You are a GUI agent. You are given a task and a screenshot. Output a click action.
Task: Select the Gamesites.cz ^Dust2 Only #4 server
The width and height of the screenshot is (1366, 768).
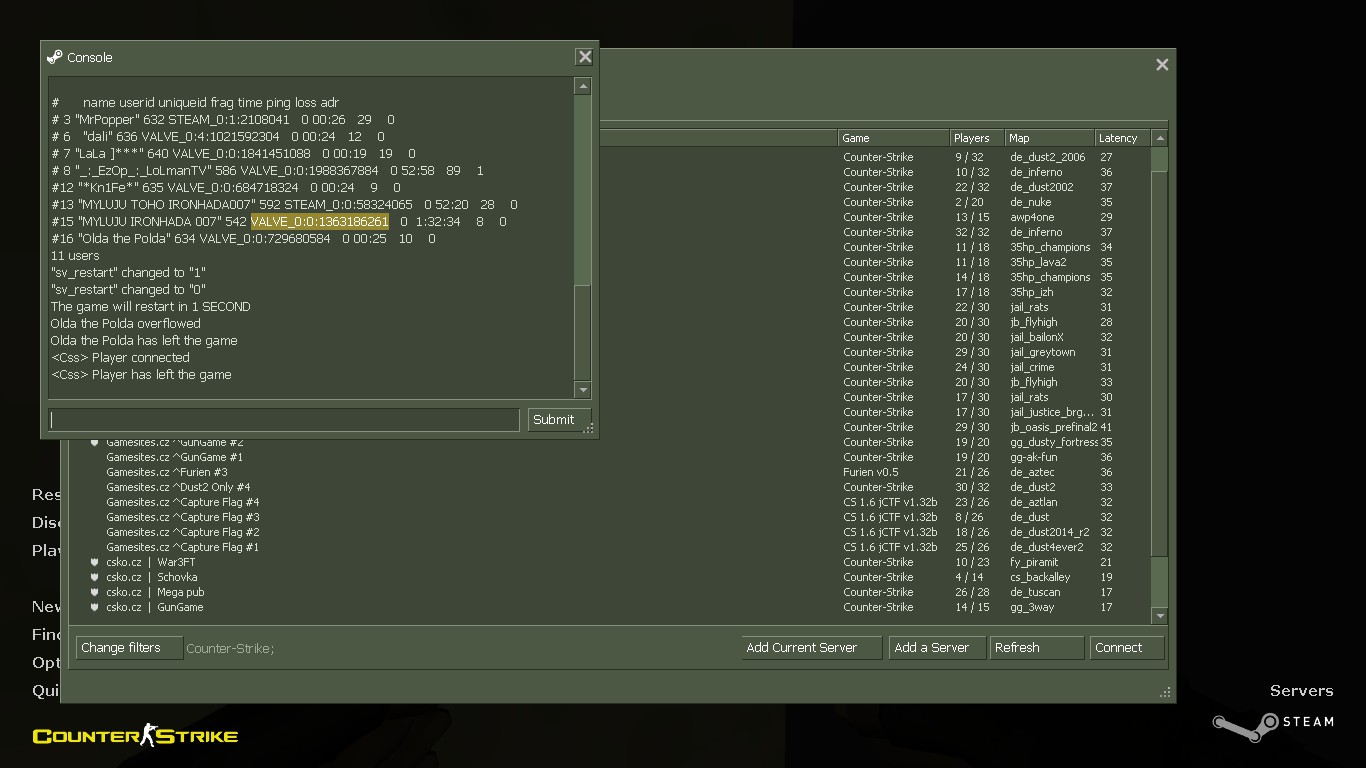tap(609, 487)
